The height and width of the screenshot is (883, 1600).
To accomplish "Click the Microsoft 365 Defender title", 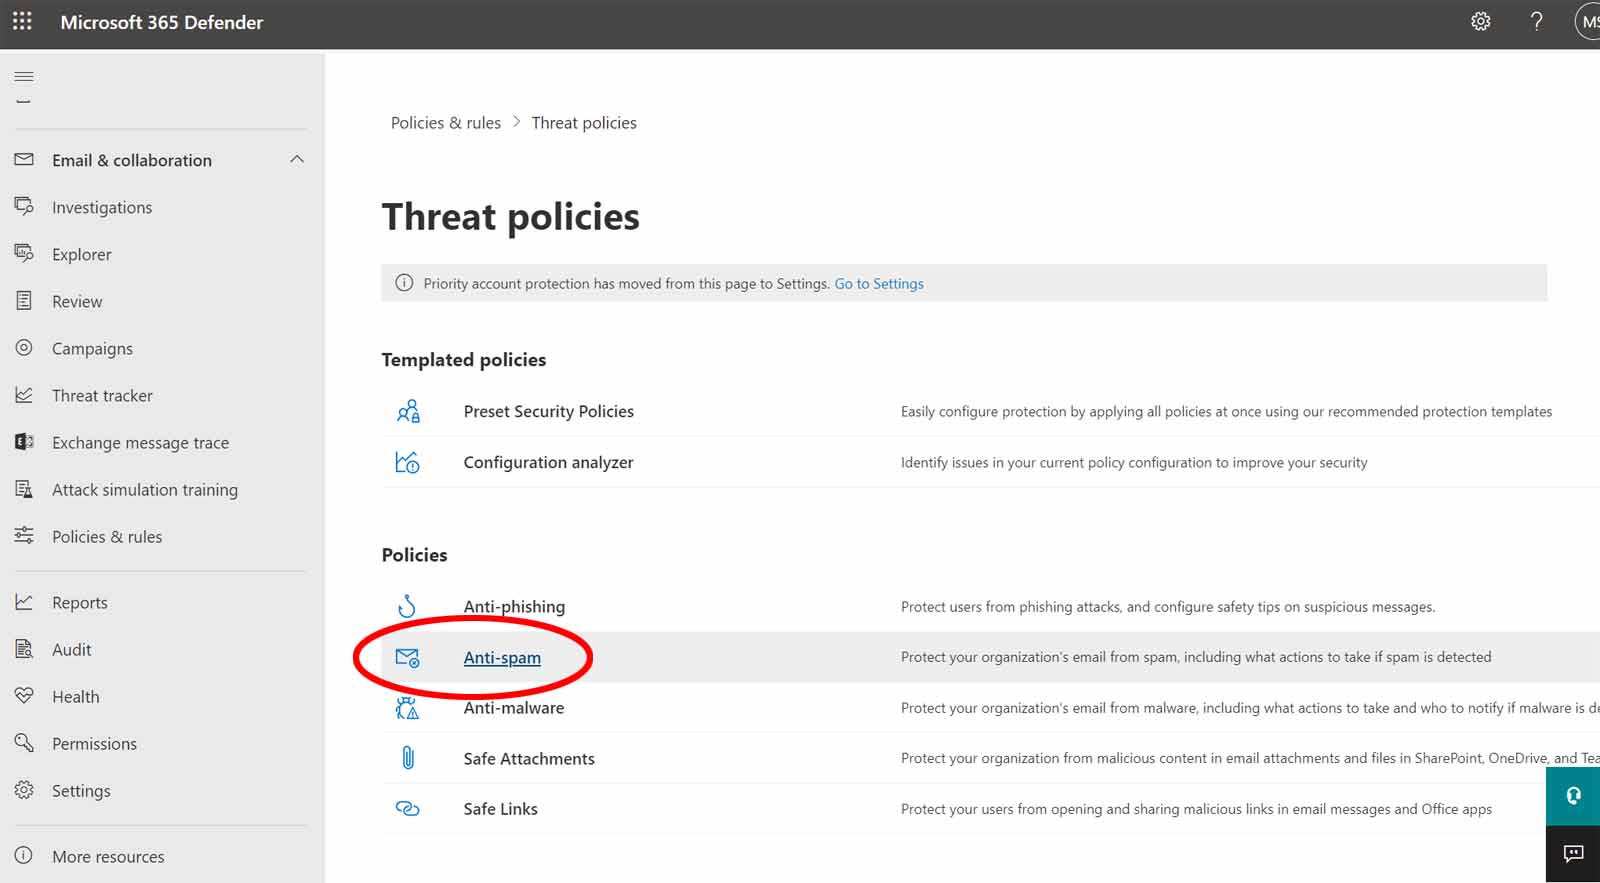I will (x=162, y=22).
